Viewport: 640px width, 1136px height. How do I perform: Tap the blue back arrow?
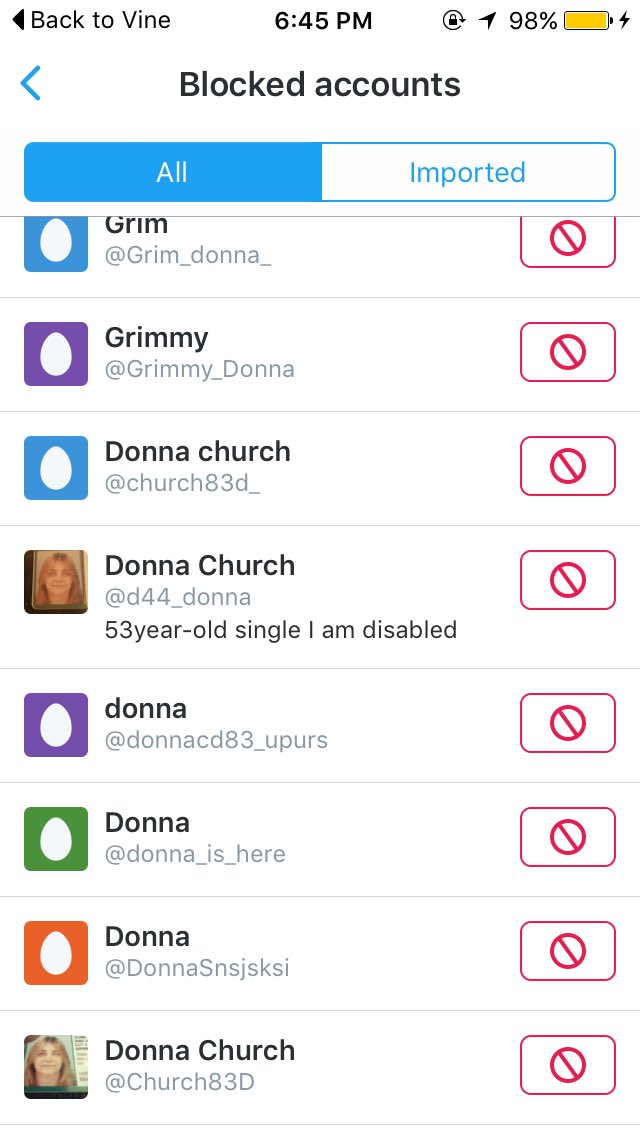point(30,83)
